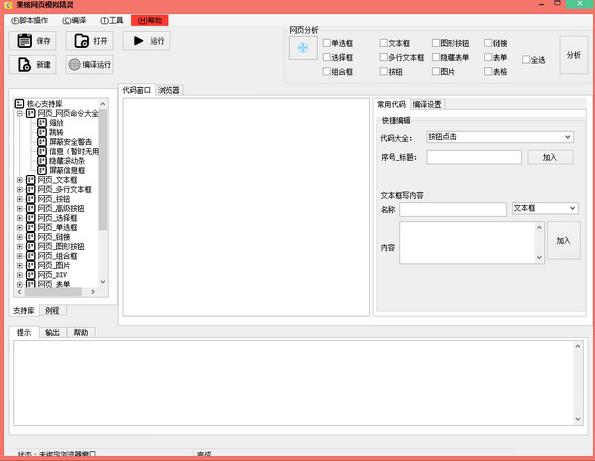This screenshot has width=595, height=461.
Task: Open the (H)帮助 menu
Action: (x=150, y=20)
